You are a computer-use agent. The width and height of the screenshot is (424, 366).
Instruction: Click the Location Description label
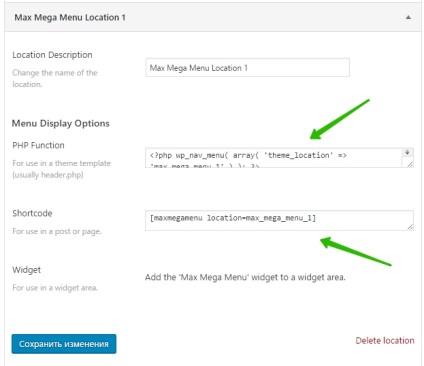(52, 55)
